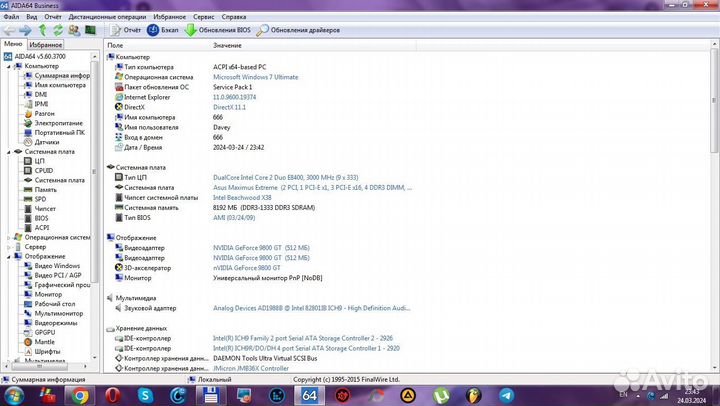The width and height of the screenshot is (720, 406).
Task: Select Разгон tree item
Action: (x=39, y=113)
